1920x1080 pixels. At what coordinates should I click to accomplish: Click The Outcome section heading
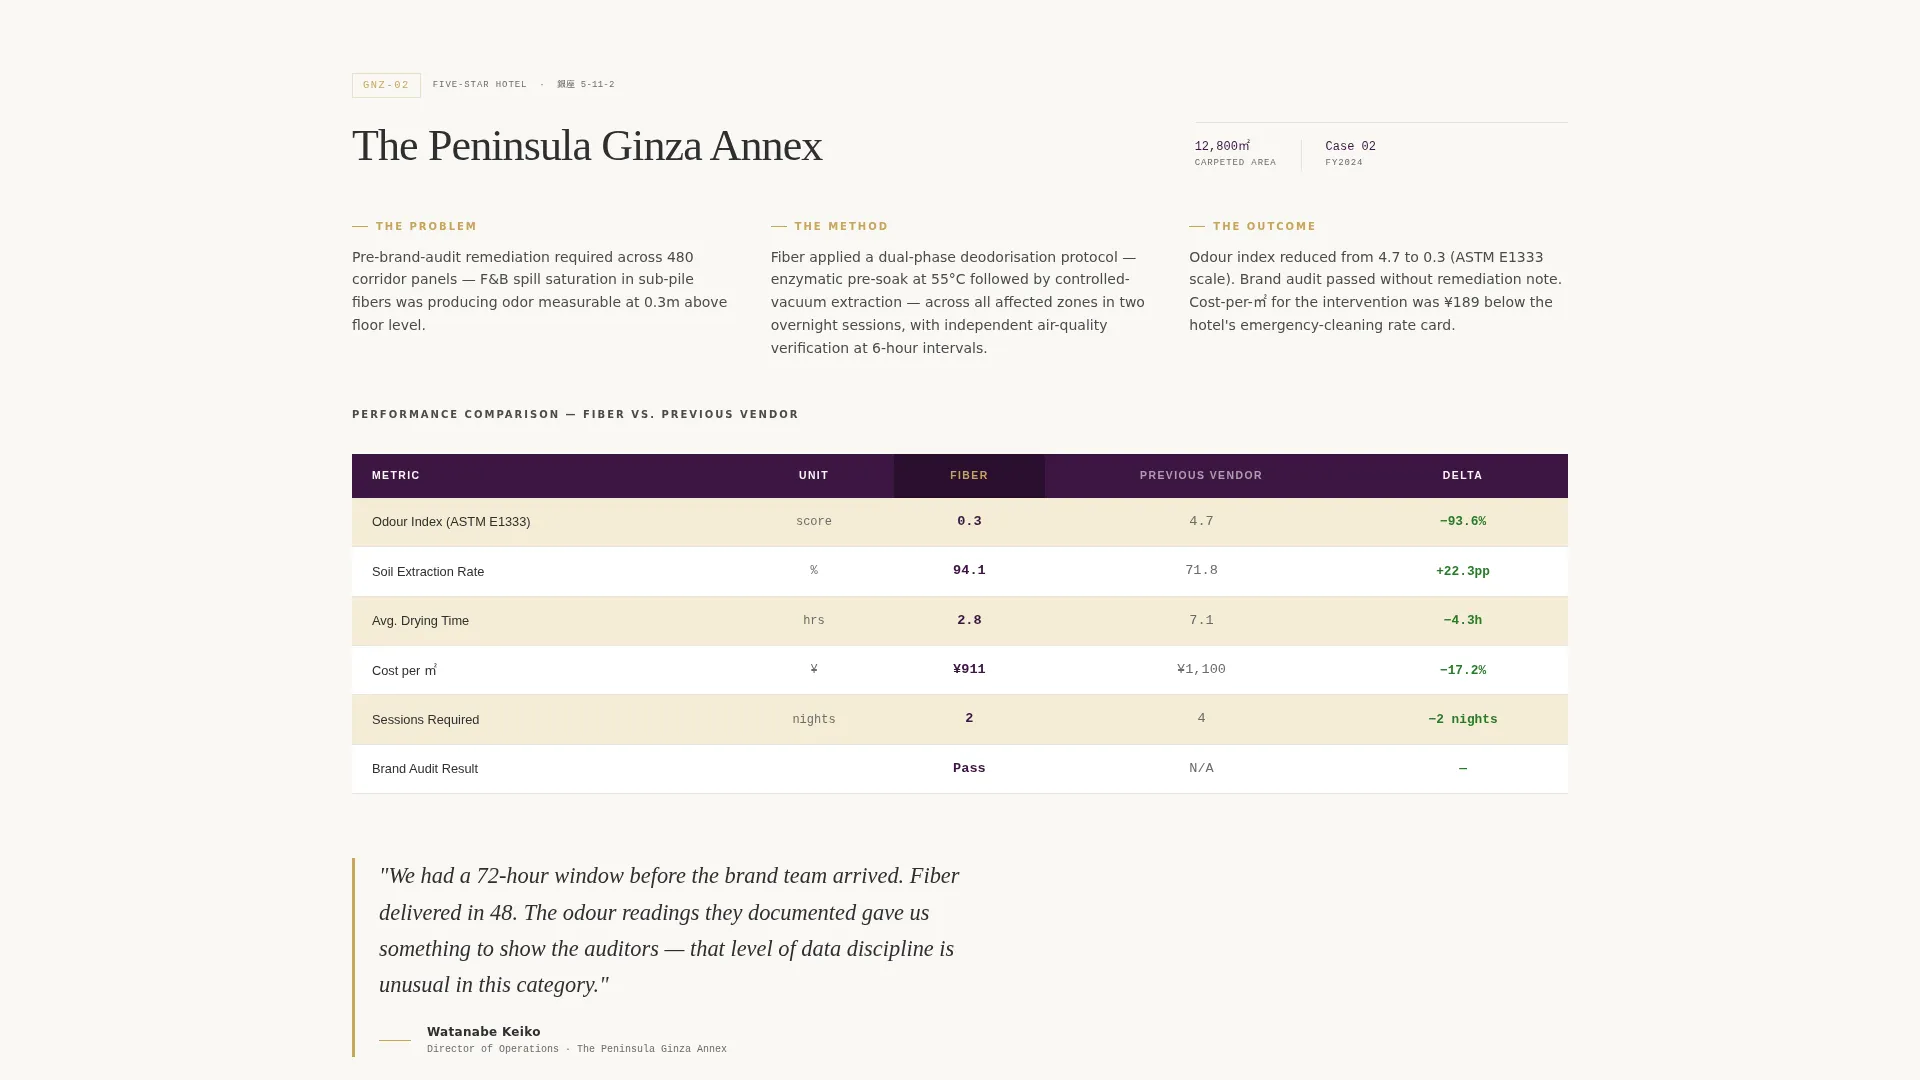[x=1264, y=227]
